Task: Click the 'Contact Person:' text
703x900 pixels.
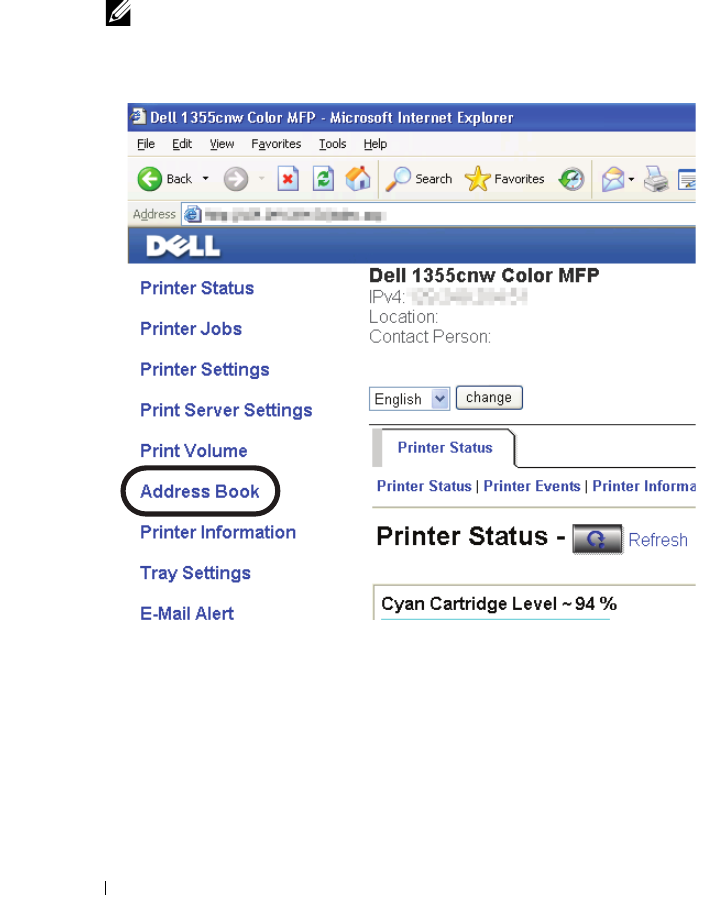Action: click(430, 337)
